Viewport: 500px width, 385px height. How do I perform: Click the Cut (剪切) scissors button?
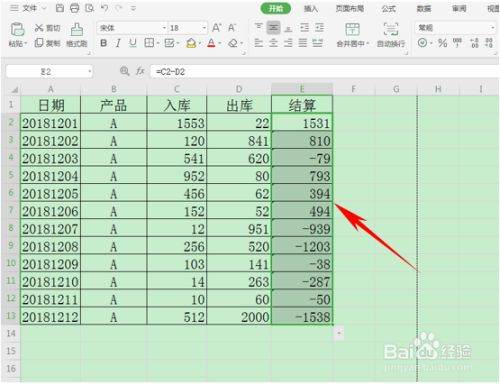(47, 28)
